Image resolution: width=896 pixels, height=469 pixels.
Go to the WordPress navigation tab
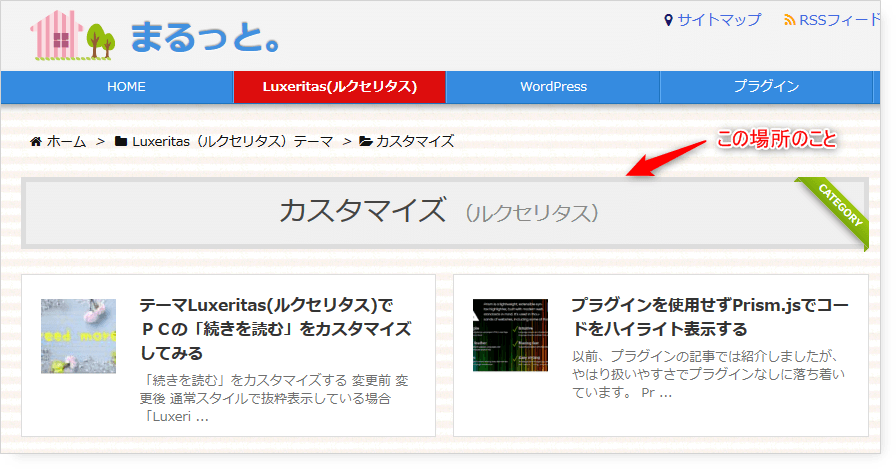(x=553, y=87)
